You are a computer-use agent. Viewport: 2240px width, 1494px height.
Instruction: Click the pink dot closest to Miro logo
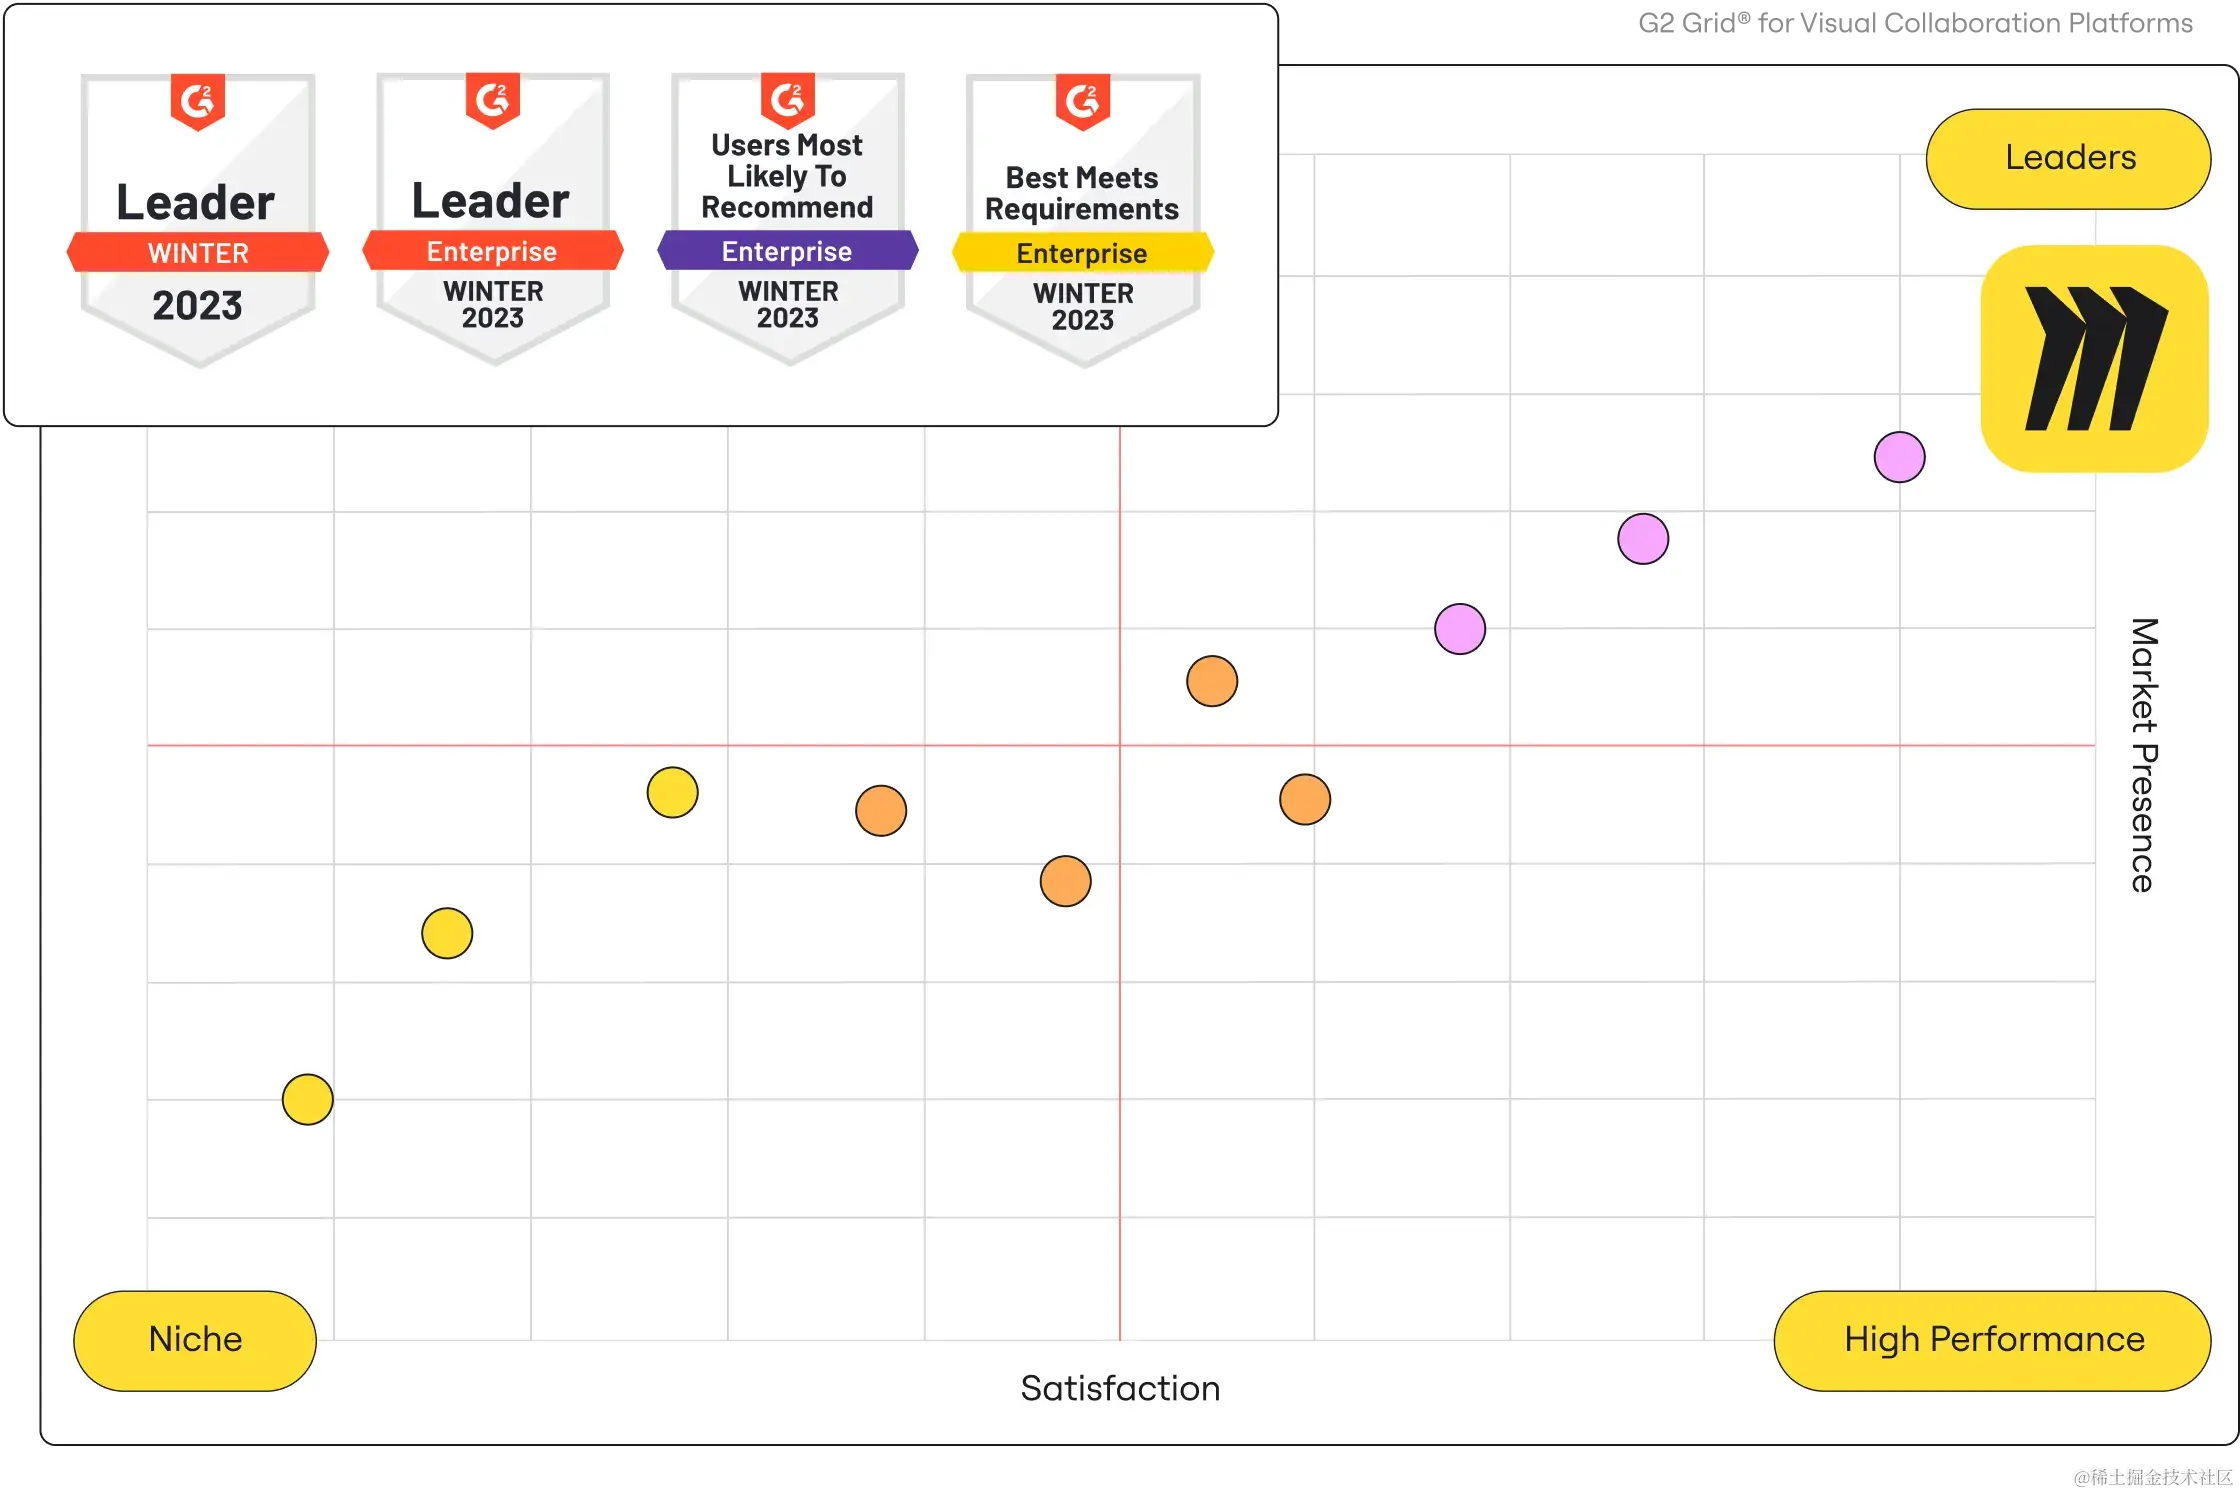pos(1899,457)
